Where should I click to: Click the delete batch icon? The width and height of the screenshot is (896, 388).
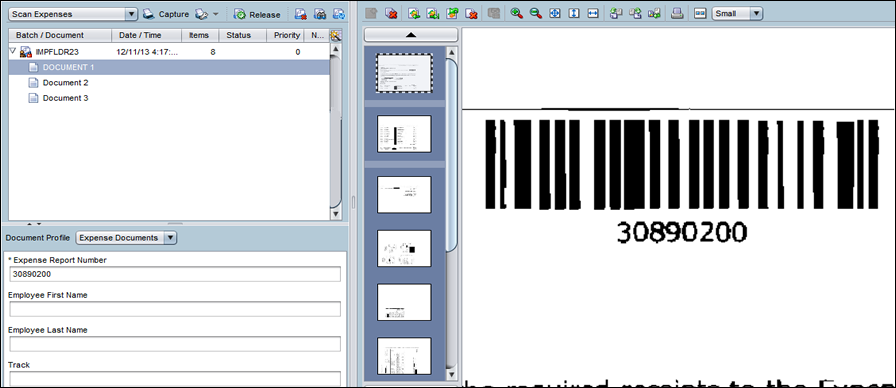tap(301, 14)
